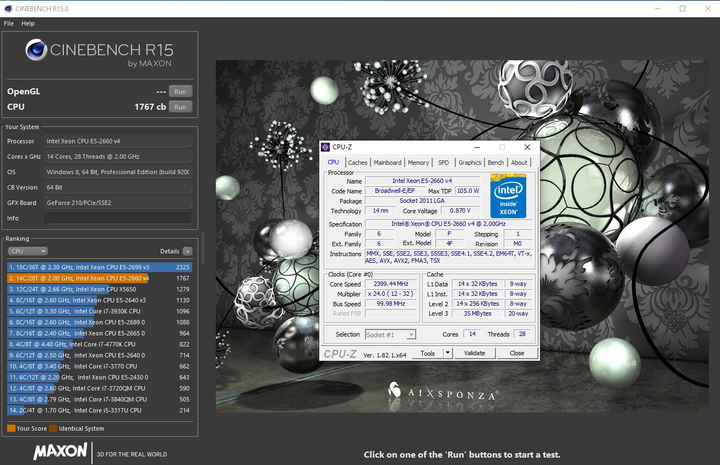The width and height of the screenshot is (720, 465).
Task: Click the Details arrow icon in Ranking
Action: (187, 251)
